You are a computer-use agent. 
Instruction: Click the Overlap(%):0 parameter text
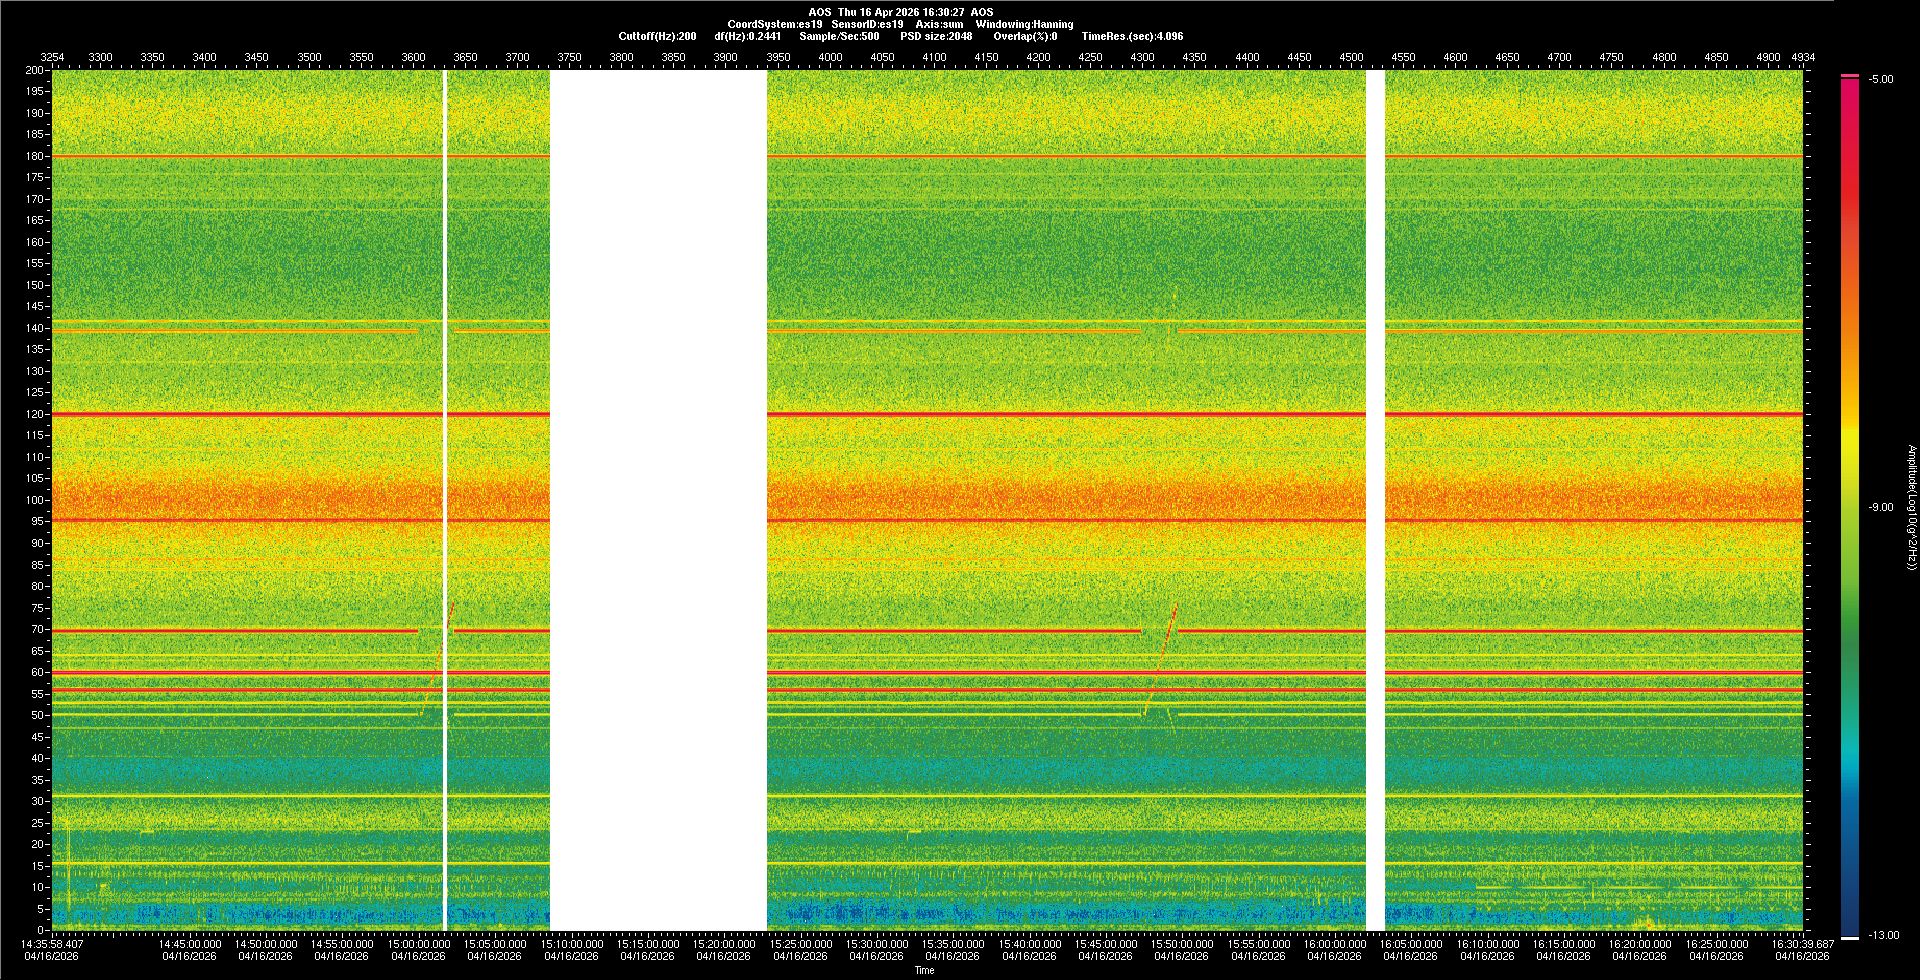(x=1025, y=36)
